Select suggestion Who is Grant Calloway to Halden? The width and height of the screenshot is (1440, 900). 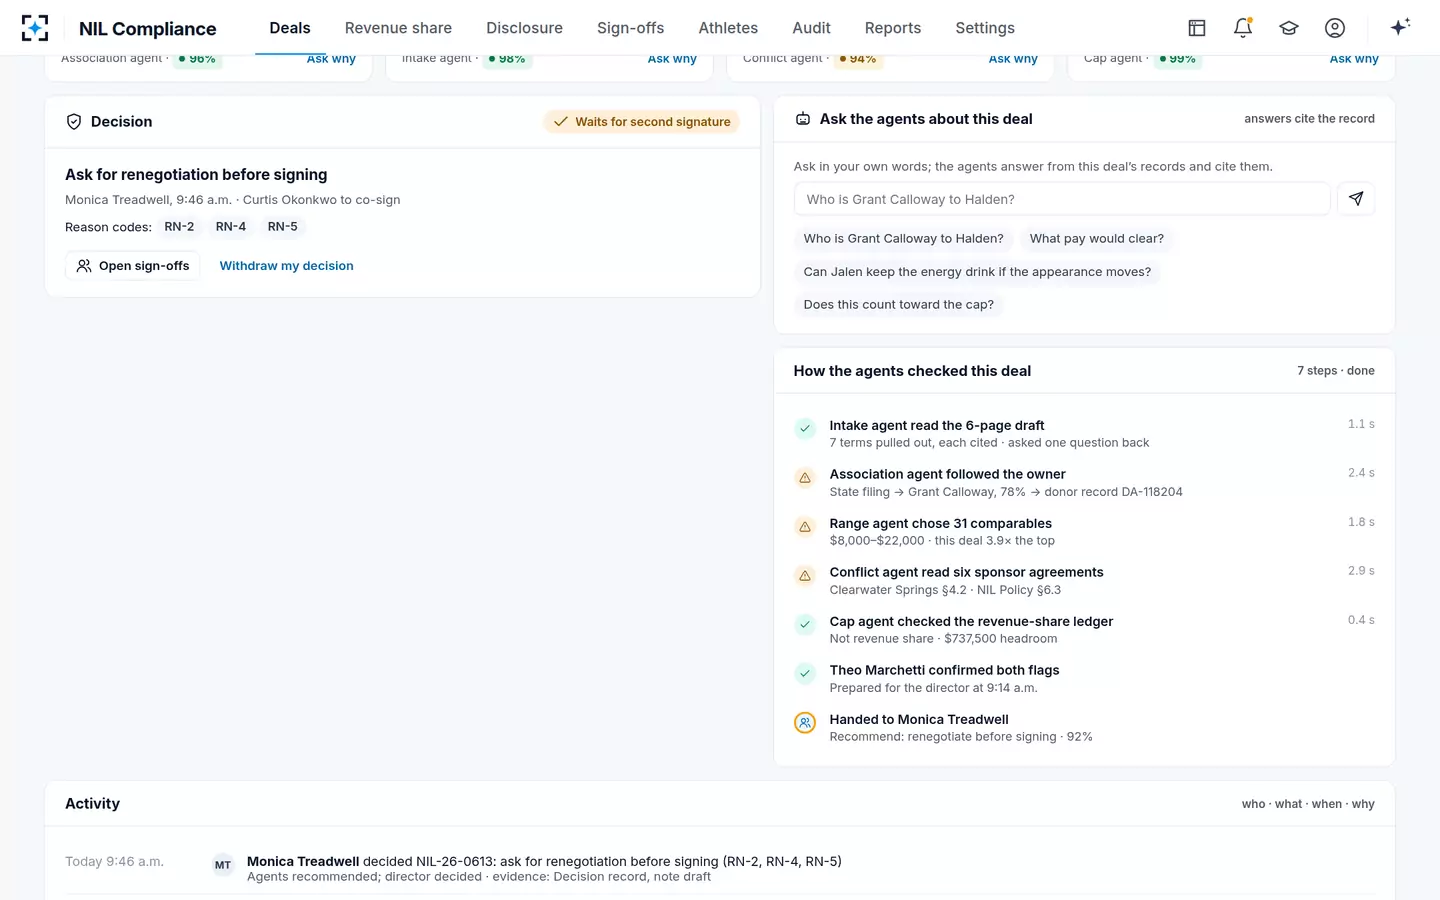903,239
